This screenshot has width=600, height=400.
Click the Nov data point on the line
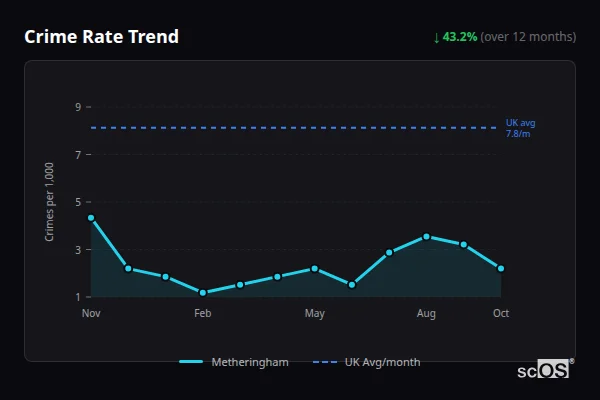(91, 218)
